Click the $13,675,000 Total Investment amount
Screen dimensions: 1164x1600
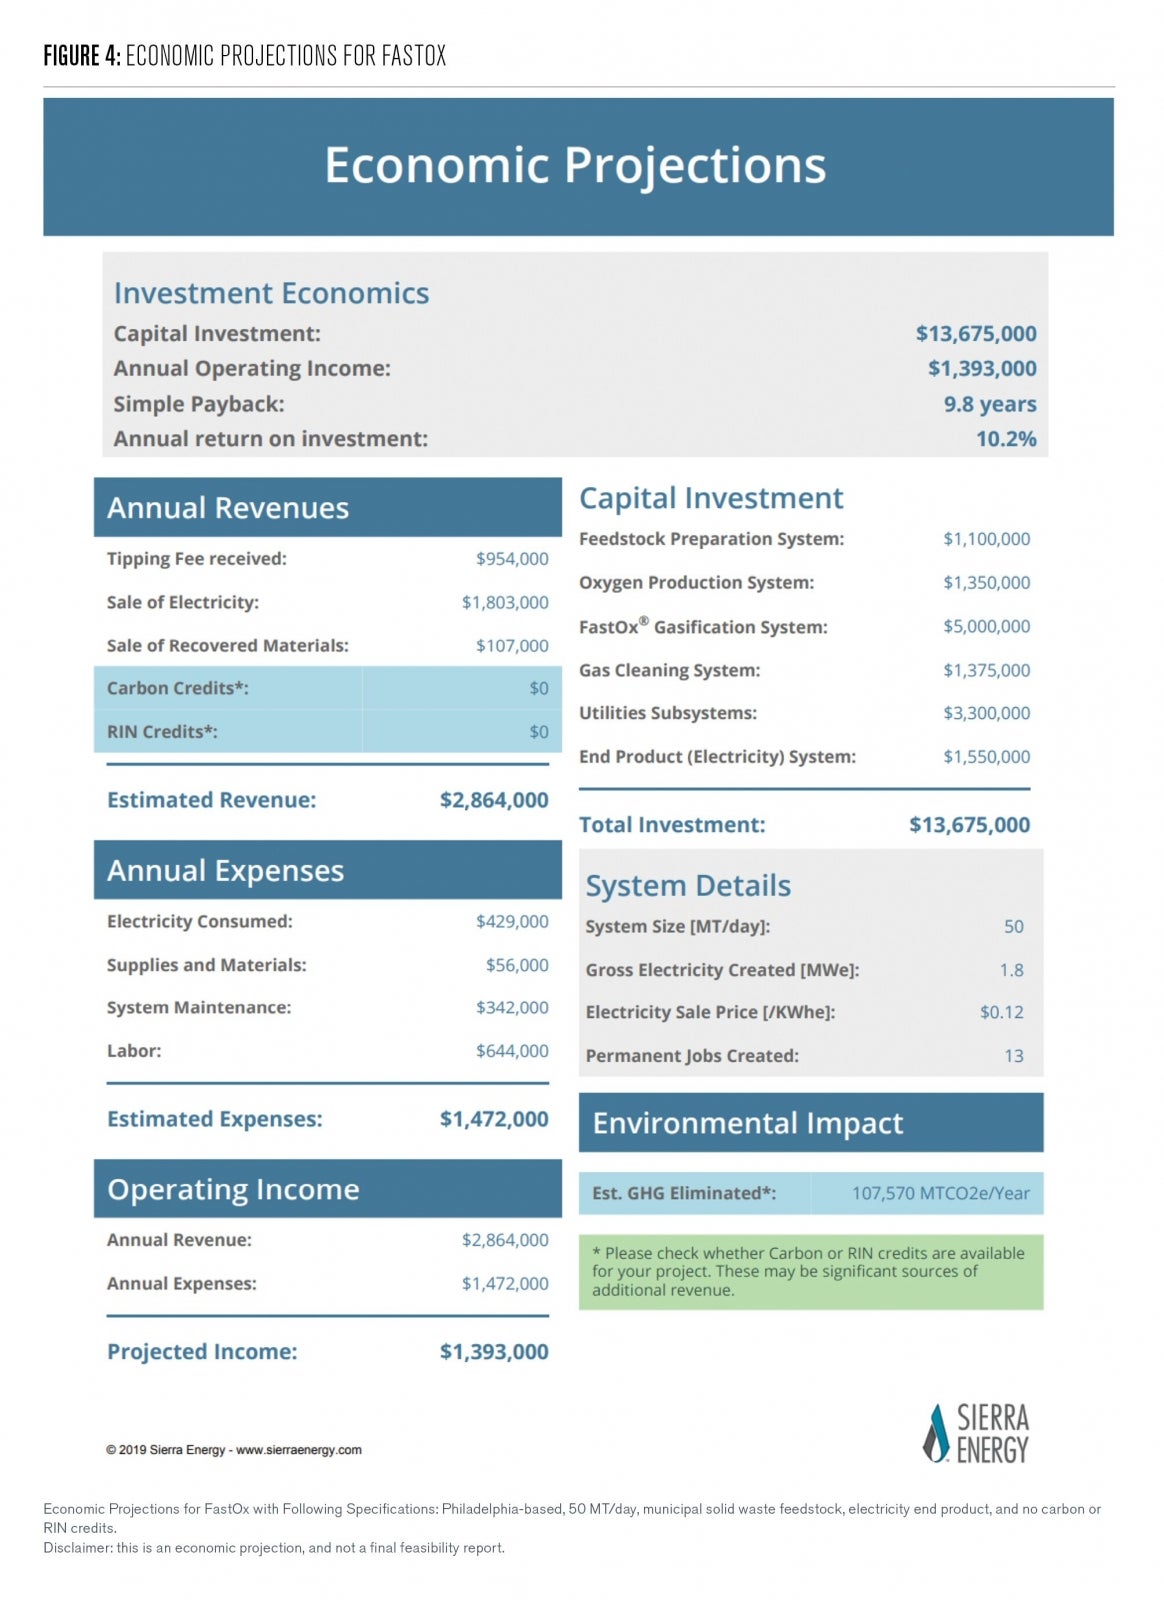coord(970,825)
